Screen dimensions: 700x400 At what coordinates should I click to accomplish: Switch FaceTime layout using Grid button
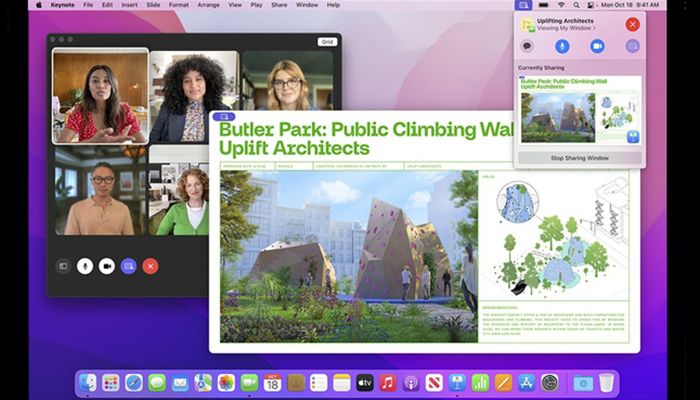pyautogui.click(x=327, y=42)
